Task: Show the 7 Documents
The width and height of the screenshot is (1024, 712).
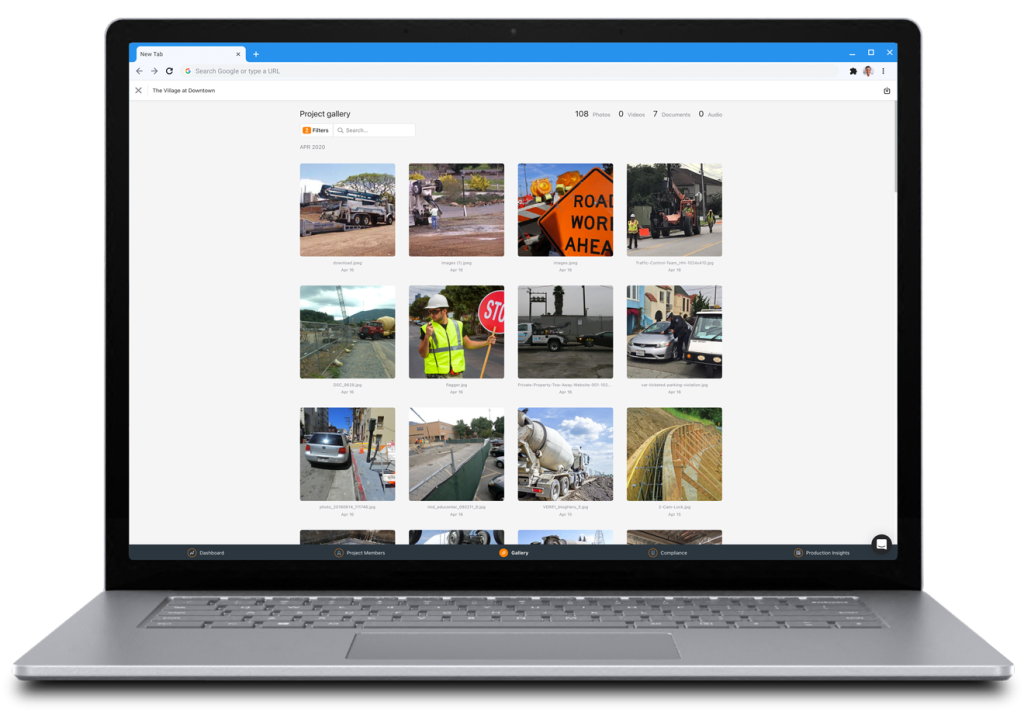Action: 671,115
